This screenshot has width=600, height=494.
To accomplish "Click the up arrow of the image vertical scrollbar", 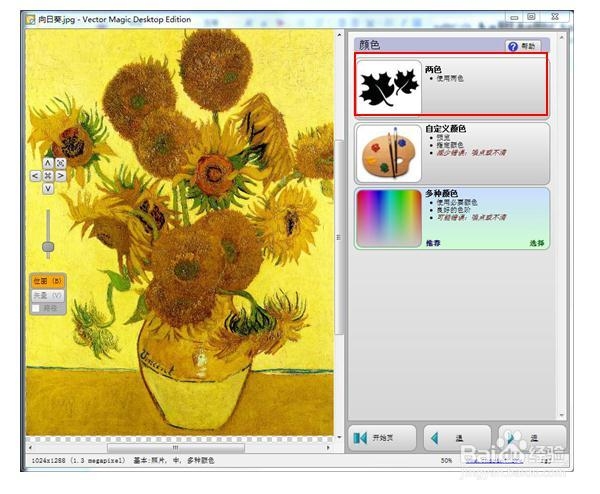I will (x=339, y=35).
